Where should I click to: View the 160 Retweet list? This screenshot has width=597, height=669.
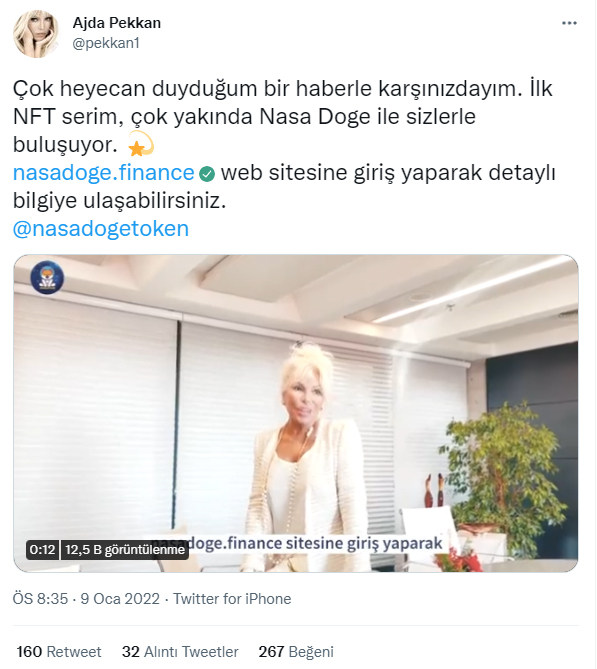pyautogui.click(x=59, y=652)
